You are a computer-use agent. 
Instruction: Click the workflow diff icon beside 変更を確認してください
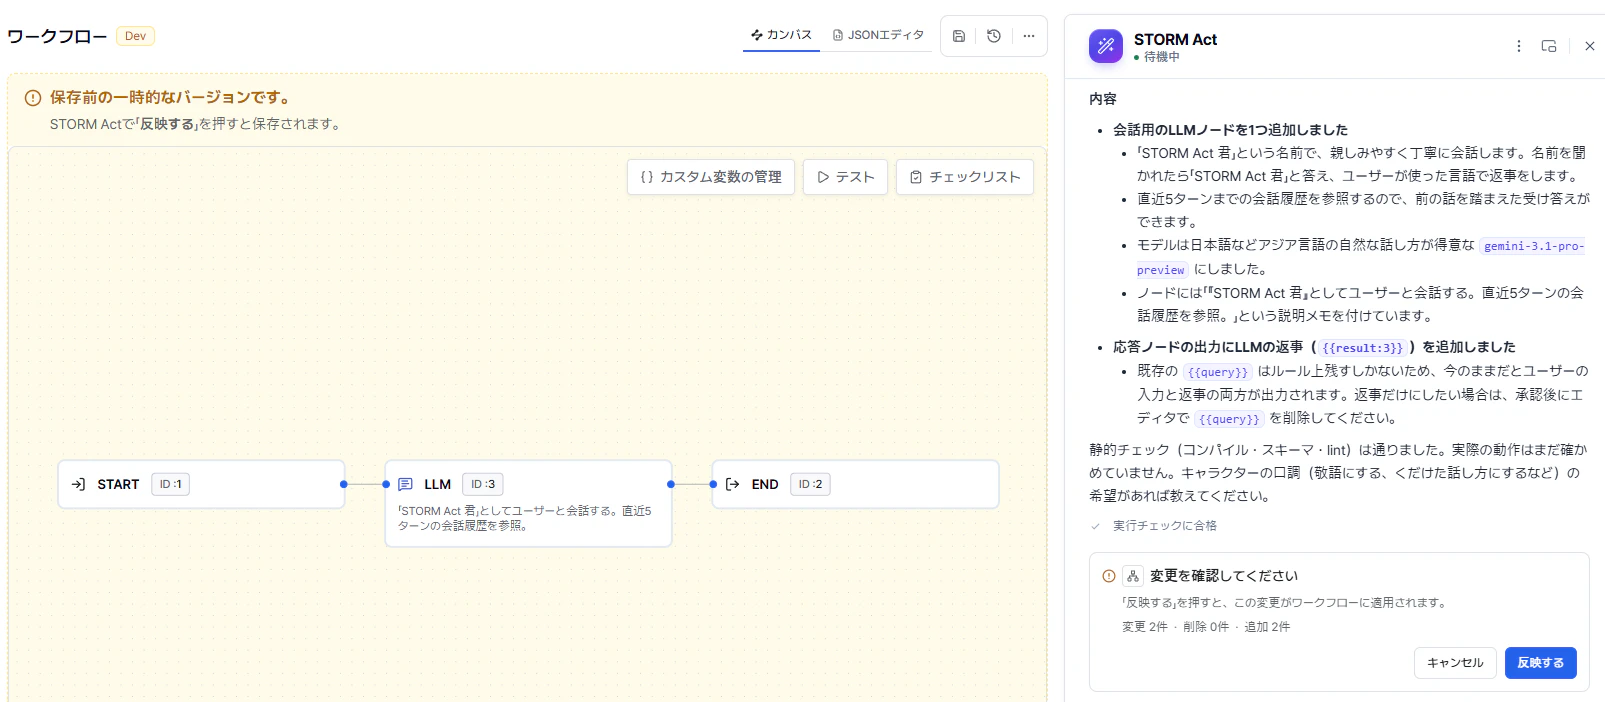tap(1133, 576)
